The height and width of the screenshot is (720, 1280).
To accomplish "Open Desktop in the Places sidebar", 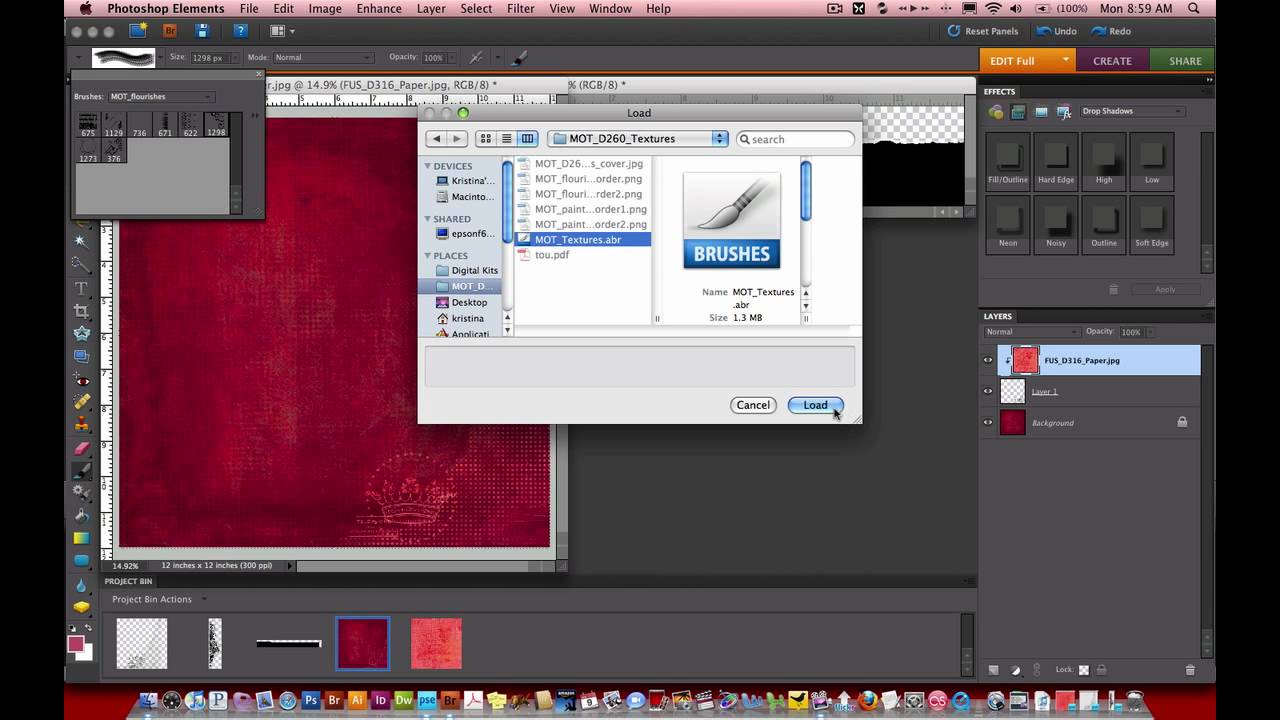I will point(469,302).
